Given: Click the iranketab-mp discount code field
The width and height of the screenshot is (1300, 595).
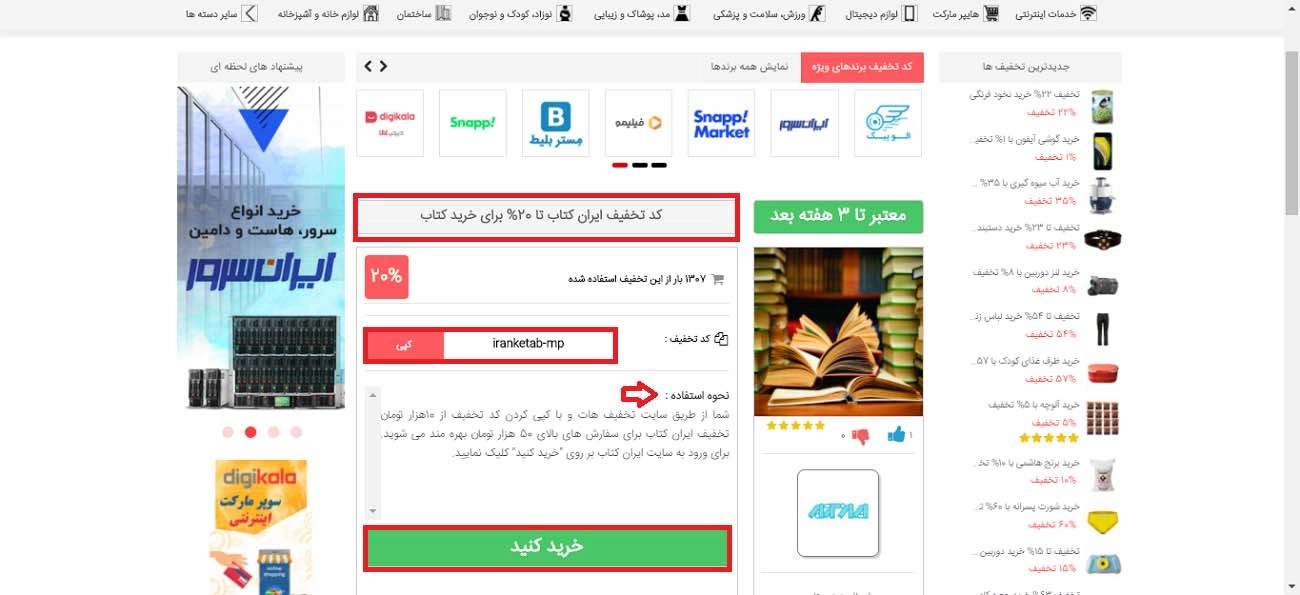Looking at the screenshot, I should point(528,344).
